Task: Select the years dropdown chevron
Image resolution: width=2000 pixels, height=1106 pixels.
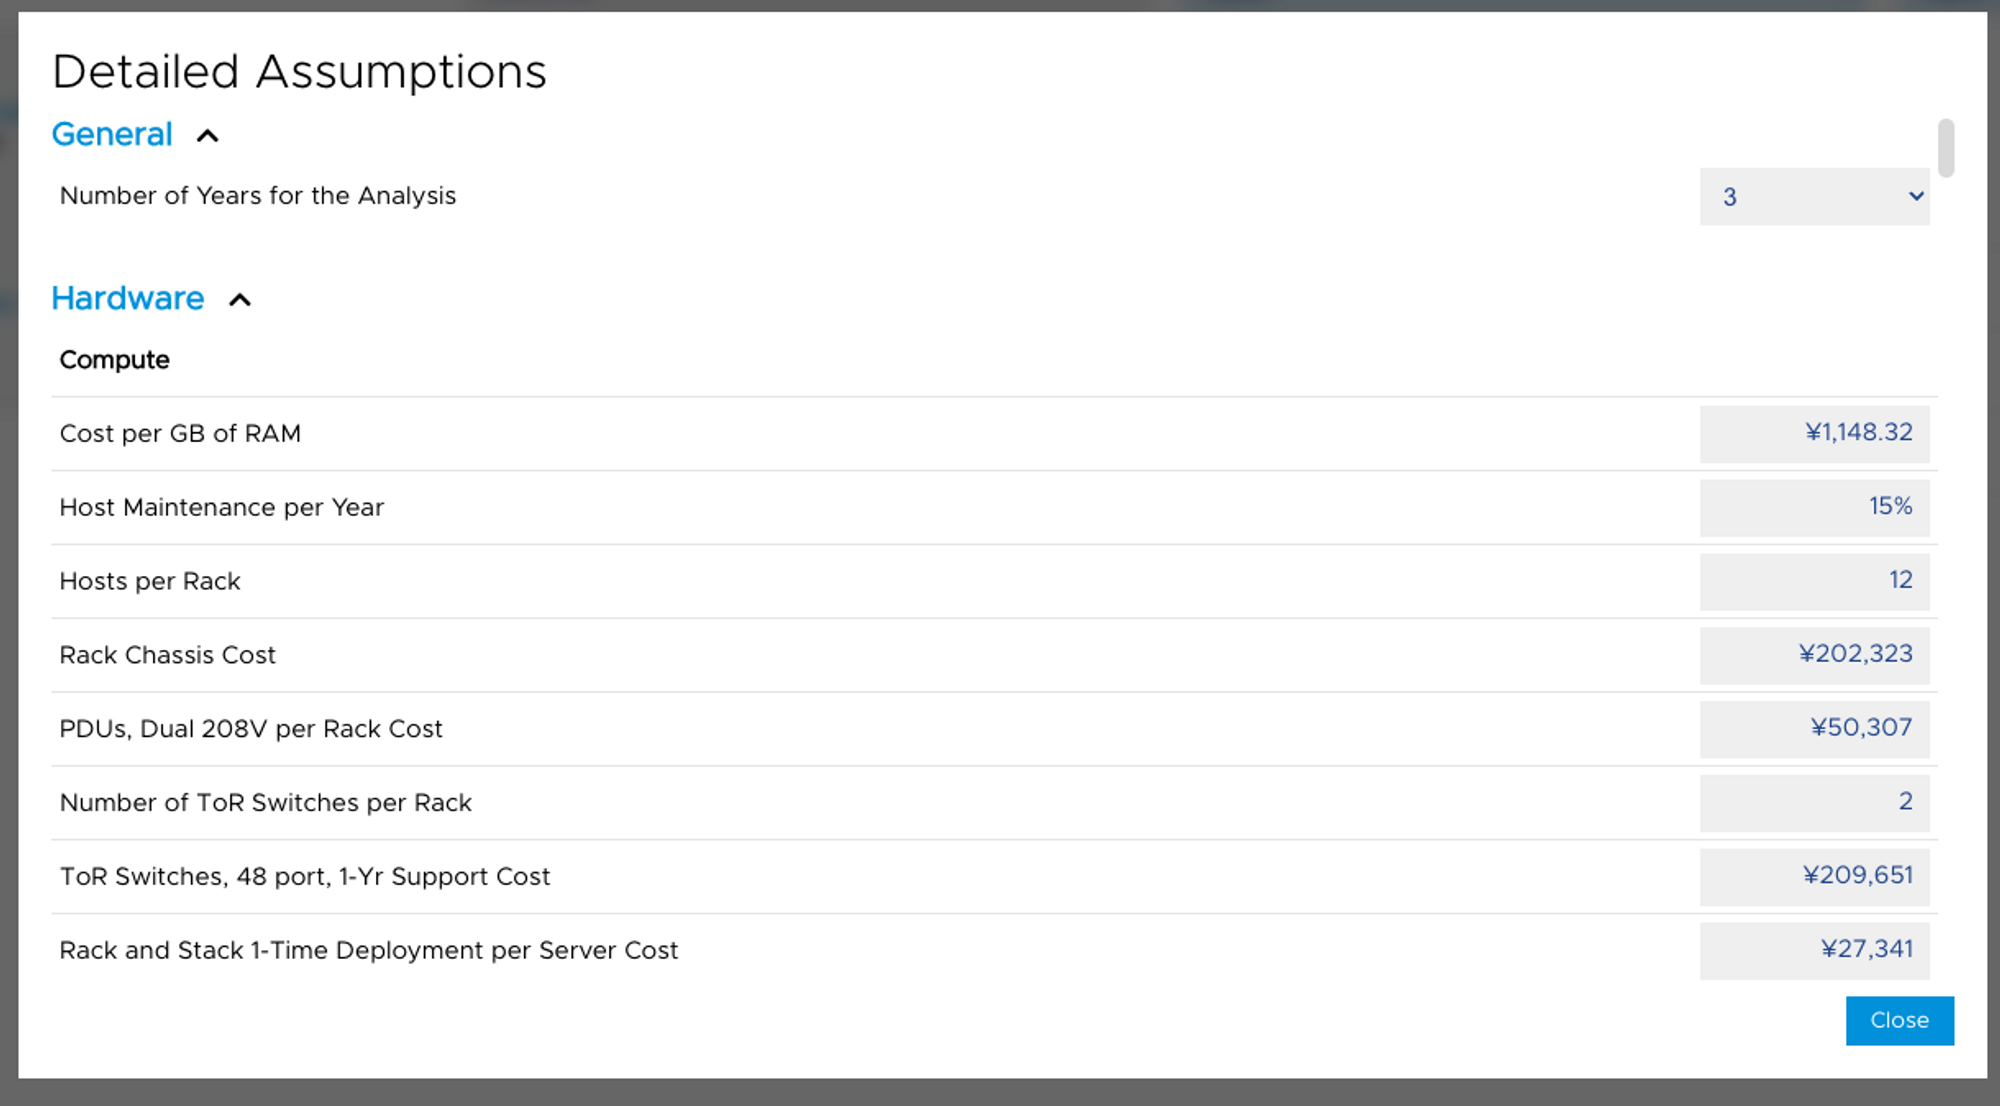Action: pos(1915,197)
